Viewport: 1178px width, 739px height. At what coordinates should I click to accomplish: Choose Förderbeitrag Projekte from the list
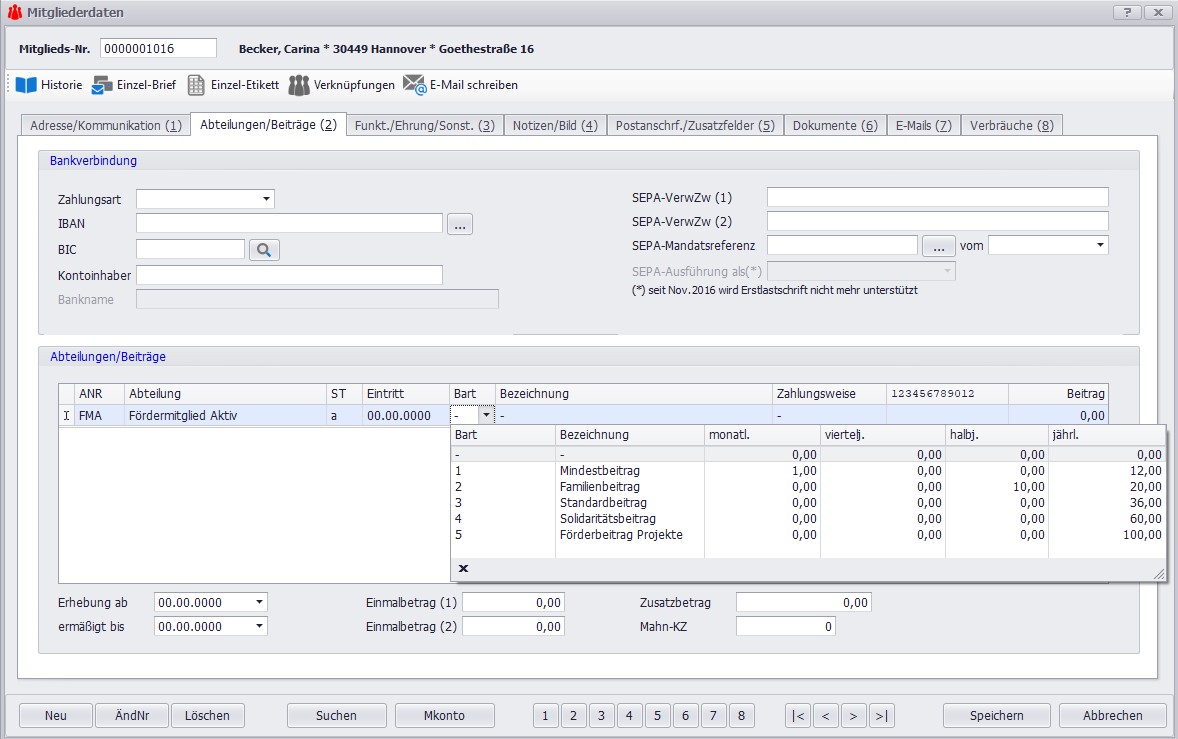click(x=620, y=534)
